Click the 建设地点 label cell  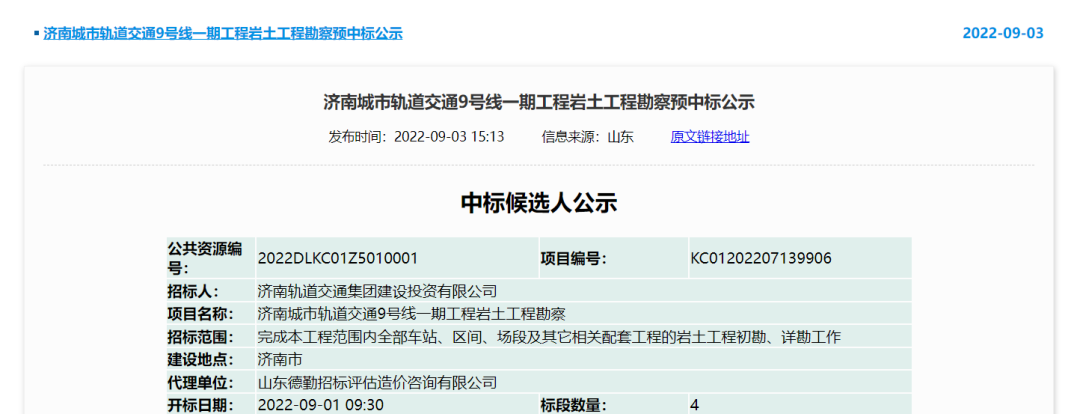click(x=211, y=359)
